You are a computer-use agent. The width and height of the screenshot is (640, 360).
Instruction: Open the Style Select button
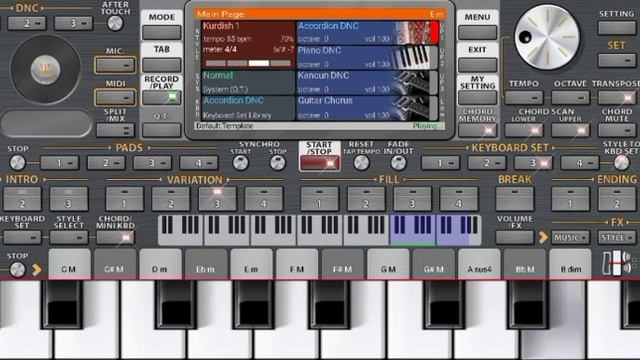(69, 237)
